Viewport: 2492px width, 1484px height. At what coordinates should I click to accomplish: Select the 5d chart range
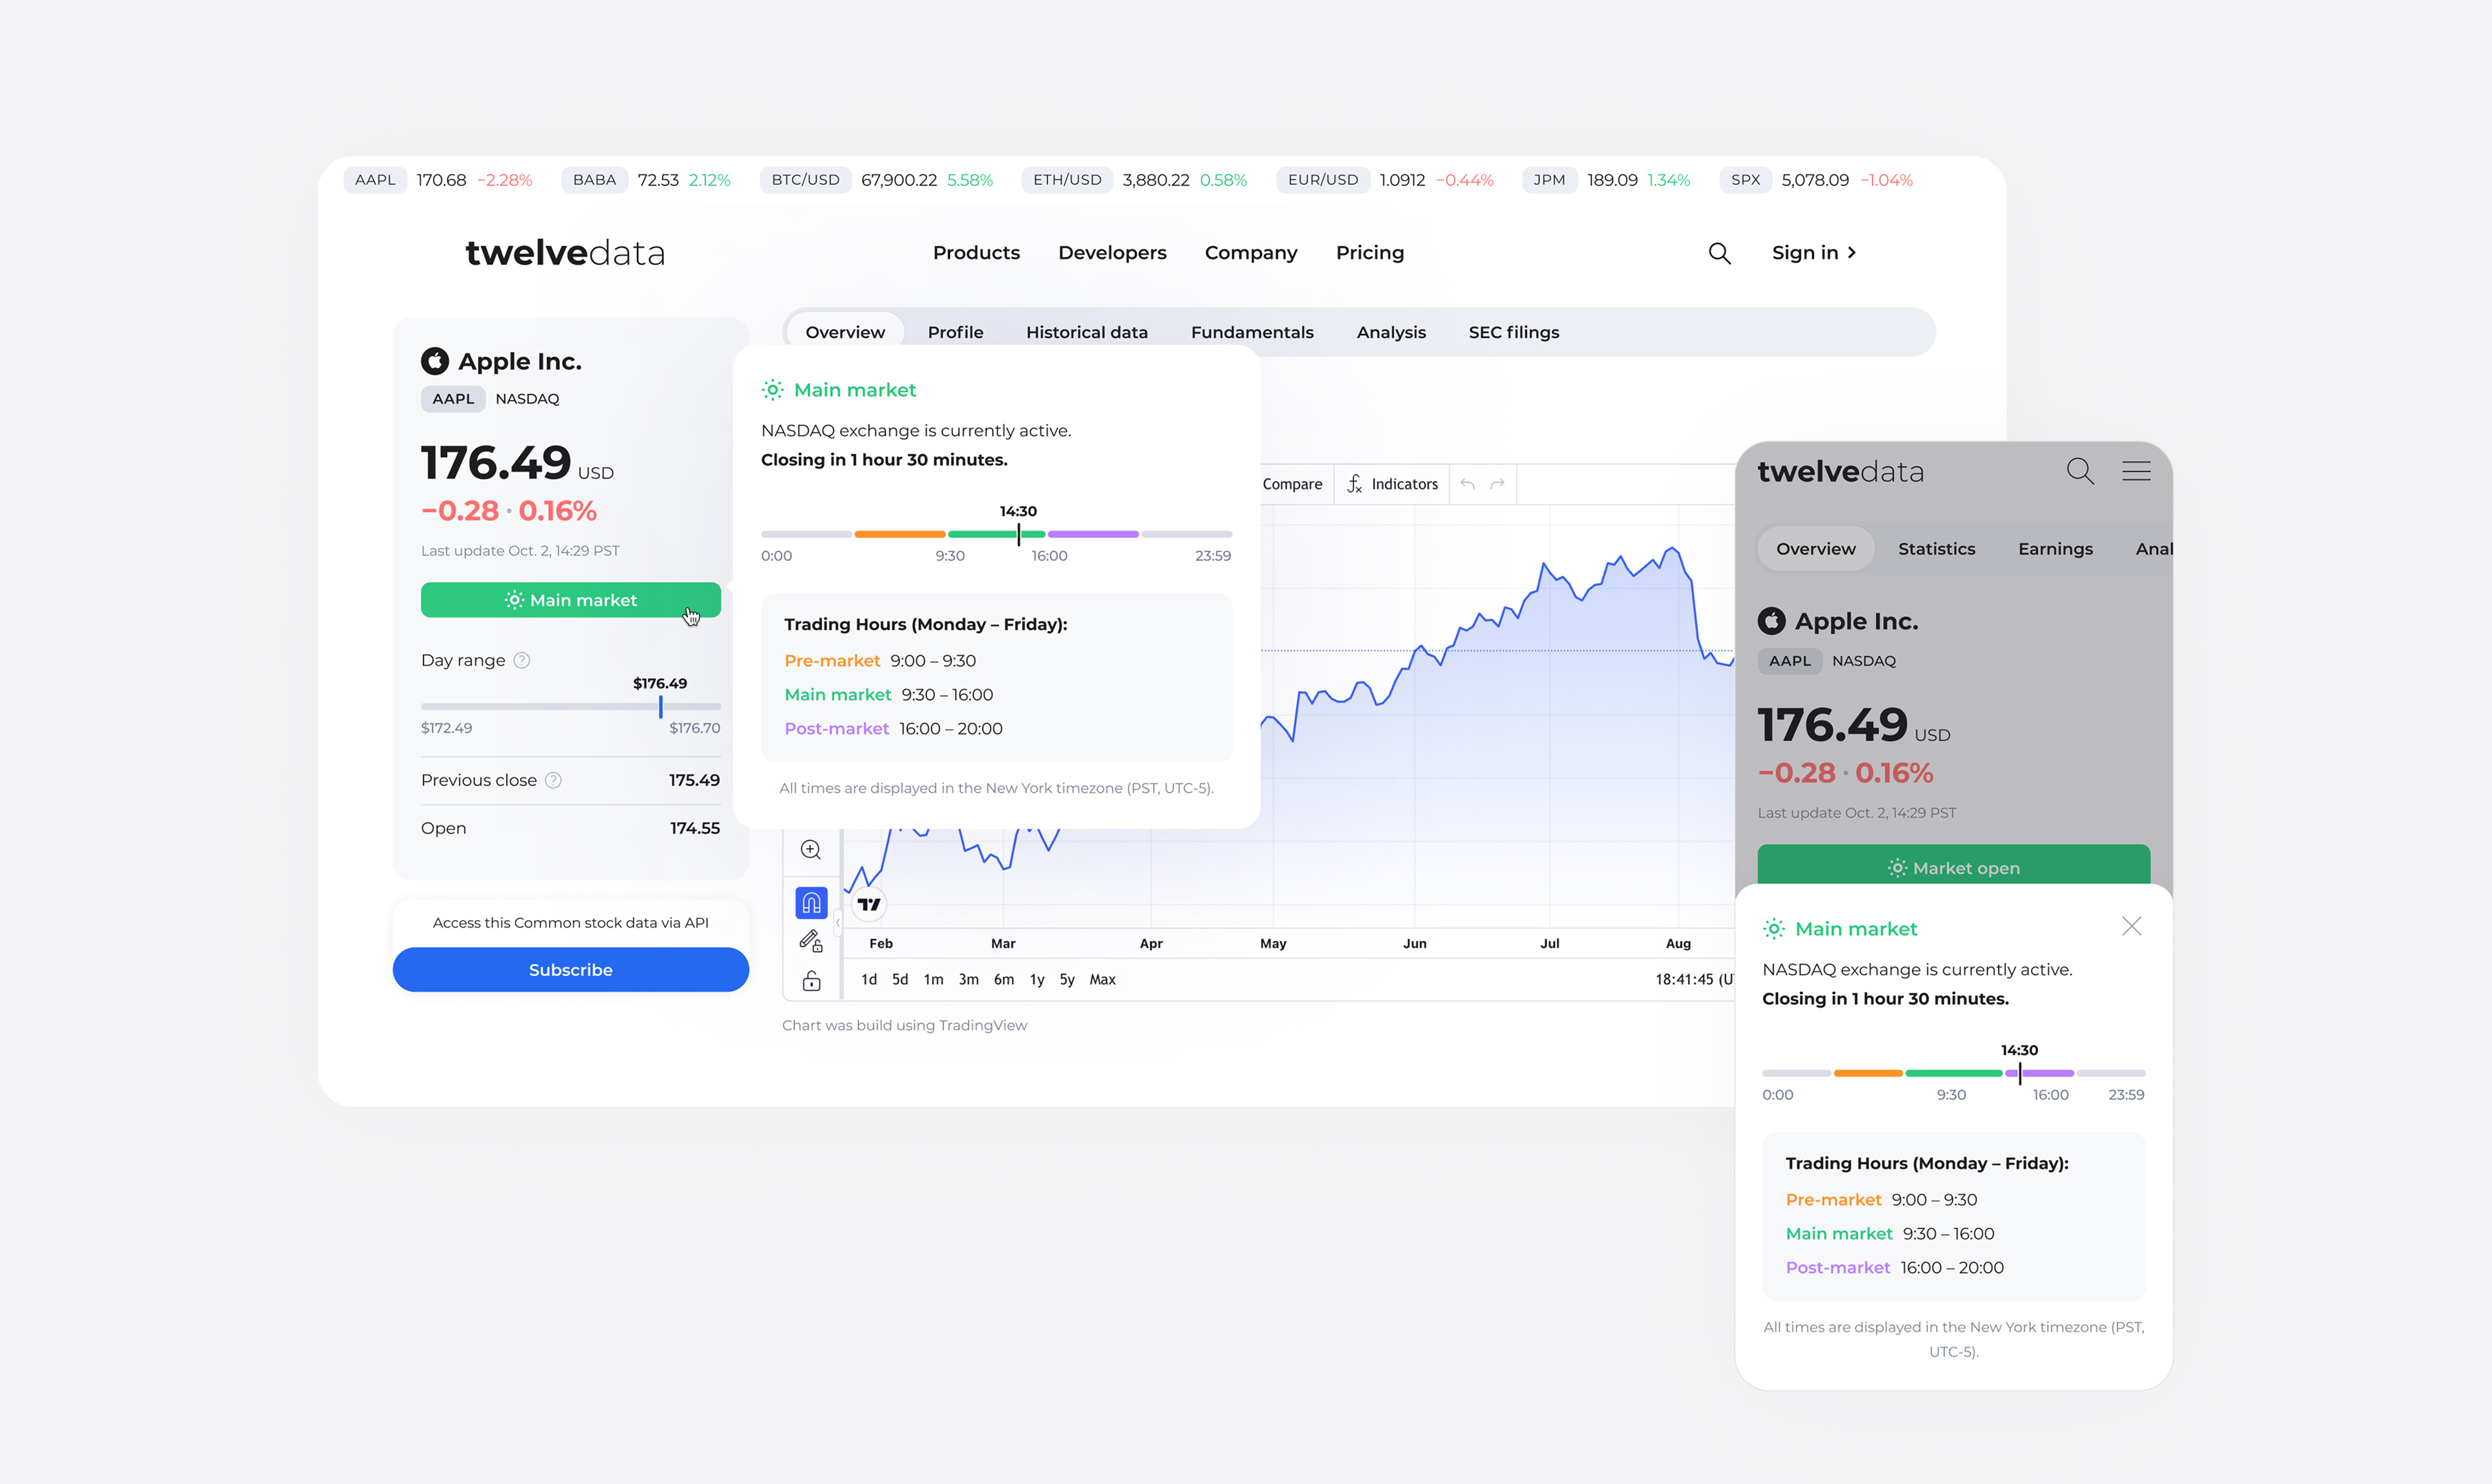[x=900, y=980]
